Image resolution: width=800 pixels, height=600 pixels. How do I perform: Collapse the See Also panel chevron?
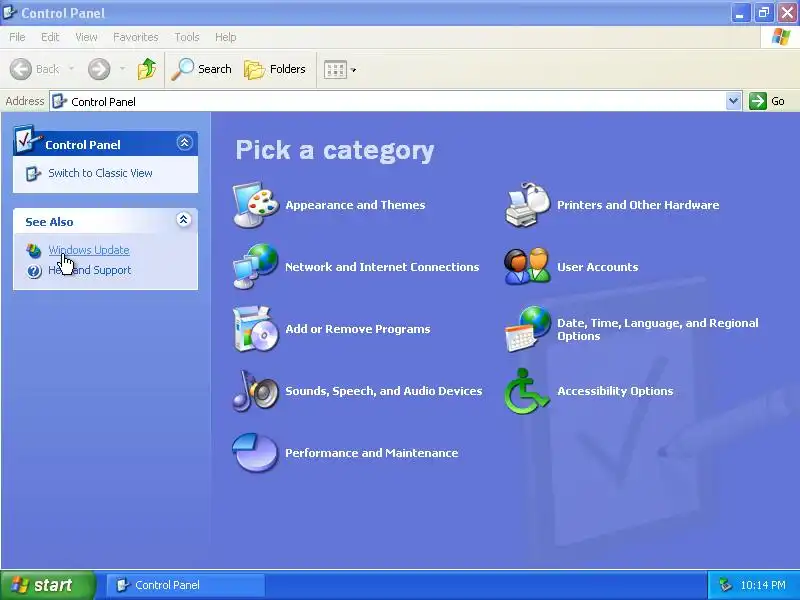(x=184, y=220)
